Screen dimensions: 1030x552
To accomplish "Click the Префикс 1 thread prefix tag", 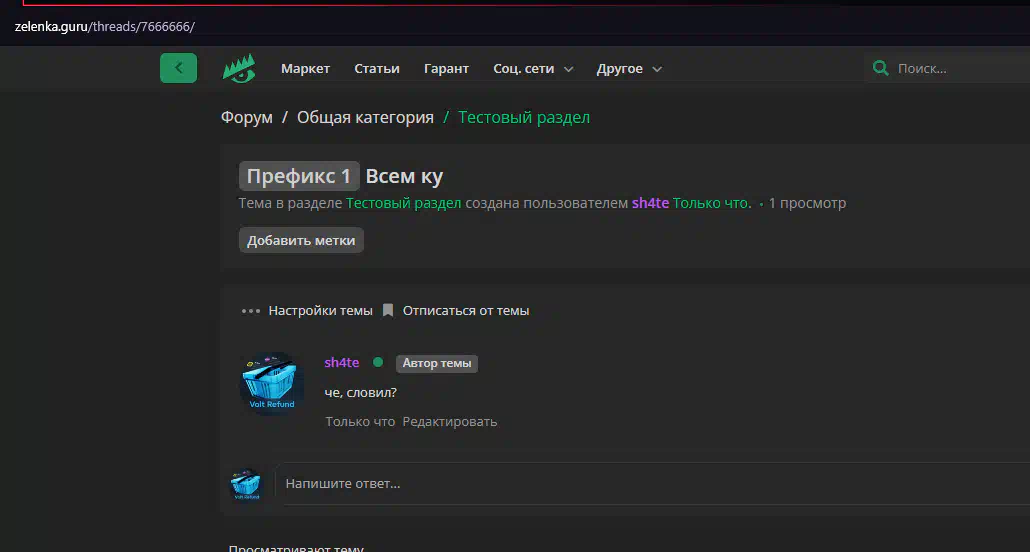I will (299, 176).
